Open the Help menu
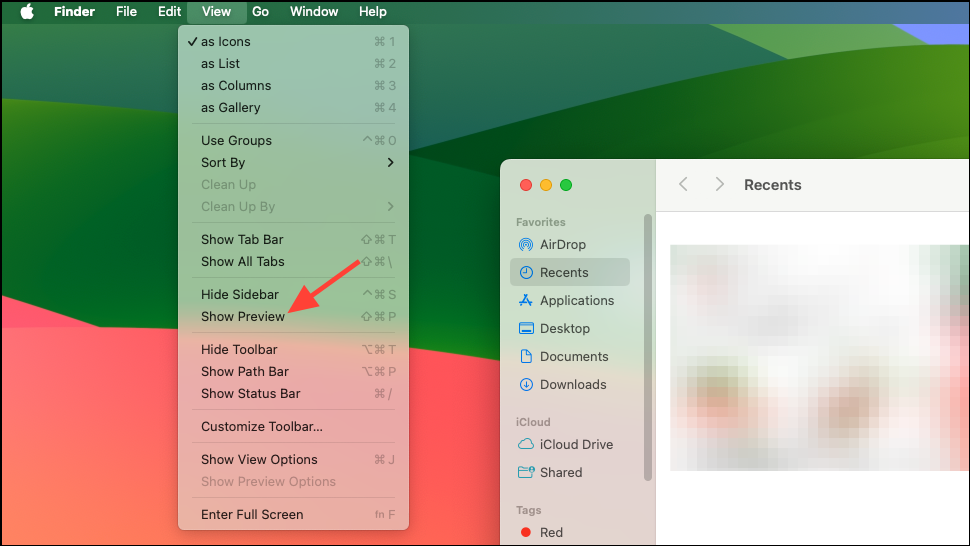This screenshot has height=546, width=970. coord(372,12)
